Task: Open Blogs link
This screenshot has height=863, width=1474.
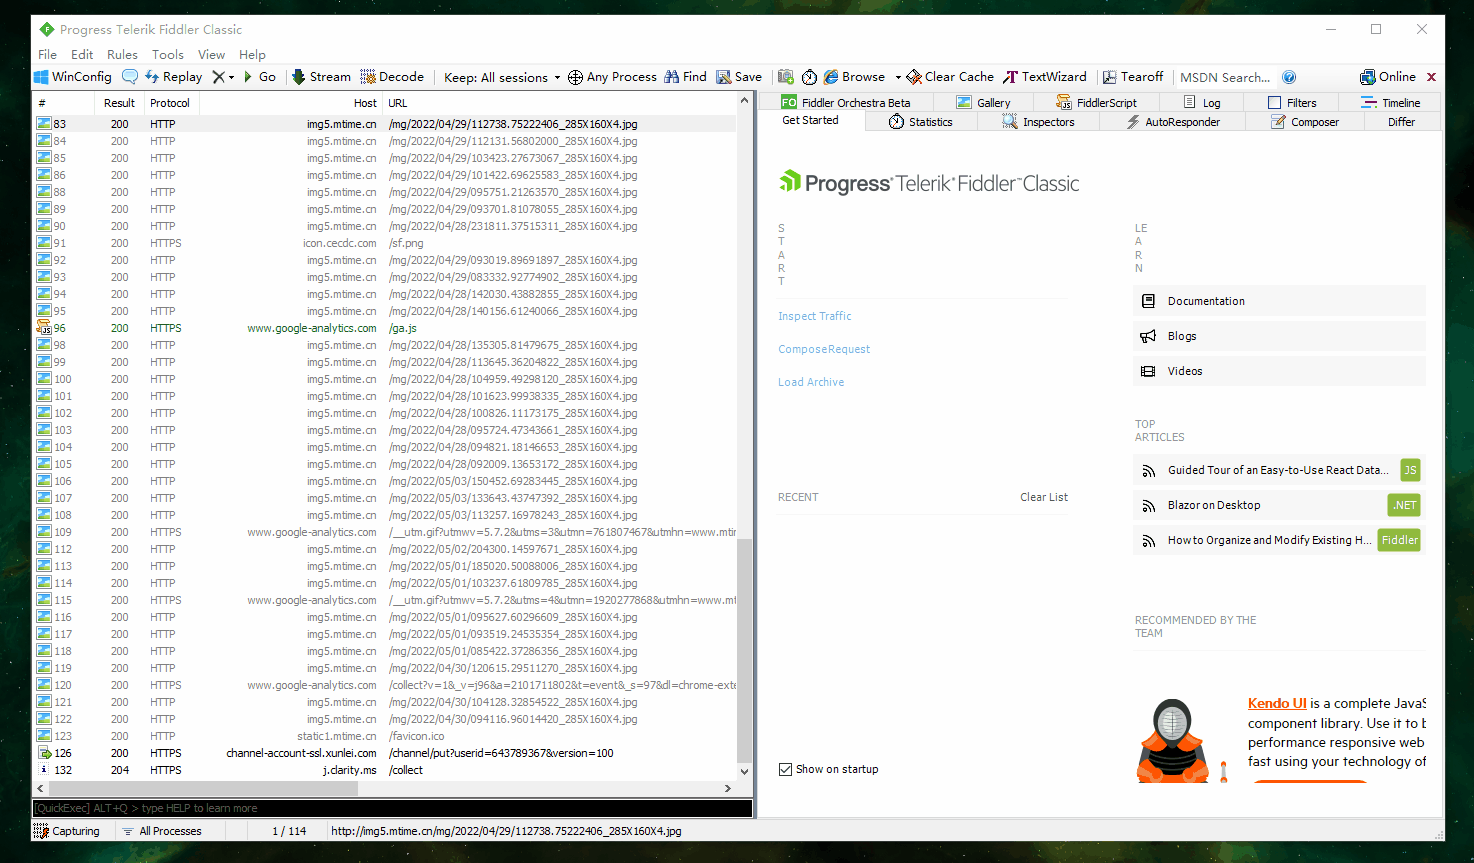Action: pos(1279,336)
